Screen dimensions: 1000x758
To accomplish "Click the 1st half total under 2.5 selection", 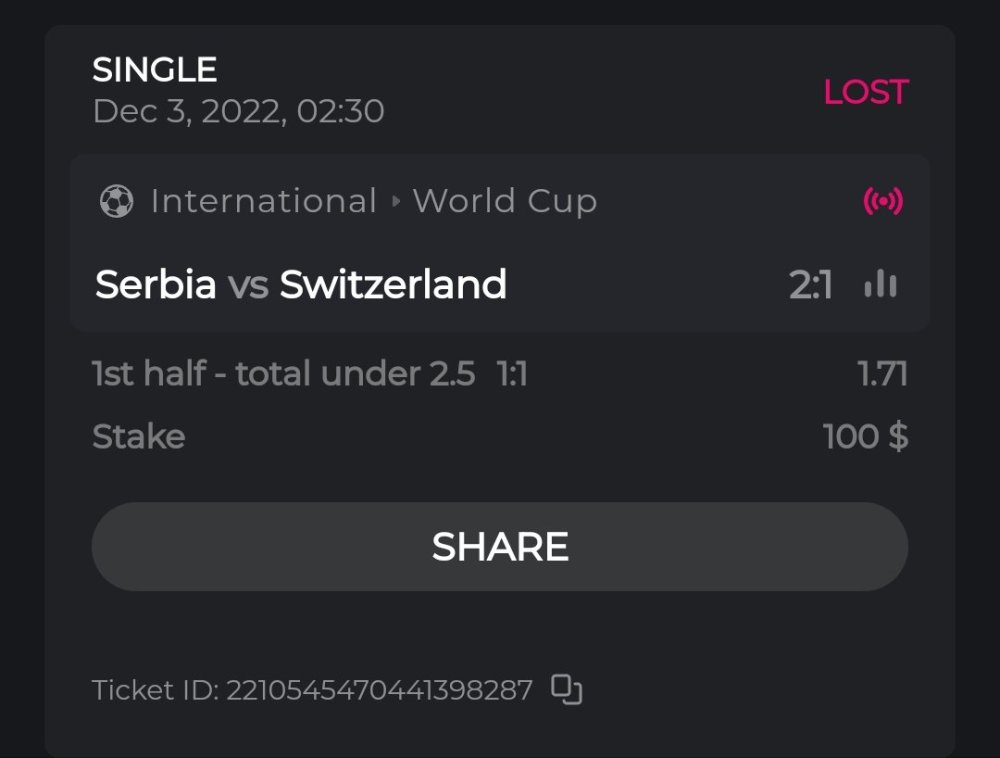I will [284, 374].
